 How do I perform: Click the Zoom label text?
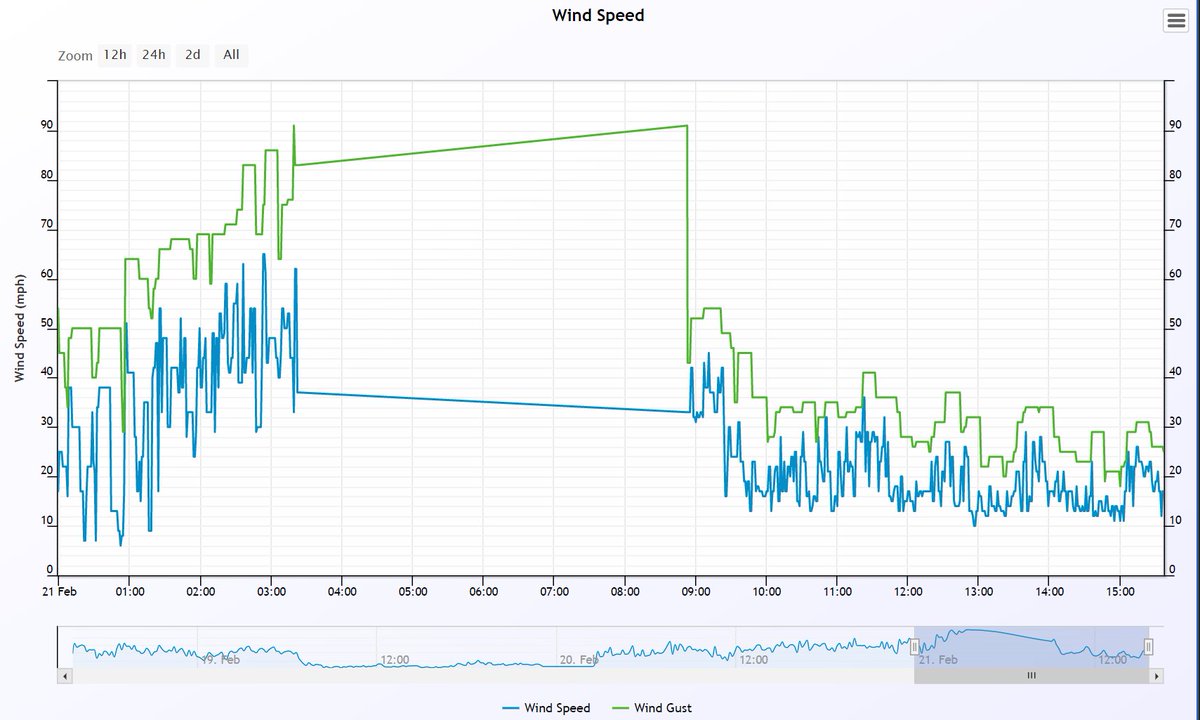tap(75, 56)
